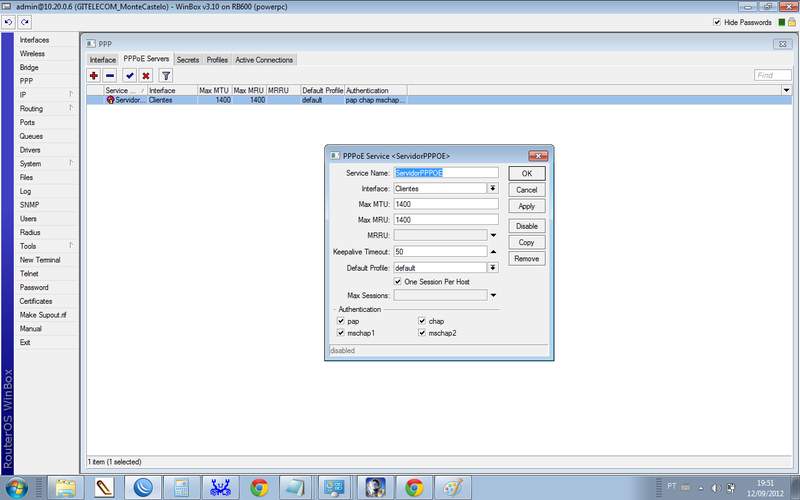Click the Undo arrow in WinBox toolbar
The image size is (800, 500).
click(x=9, y=22)
